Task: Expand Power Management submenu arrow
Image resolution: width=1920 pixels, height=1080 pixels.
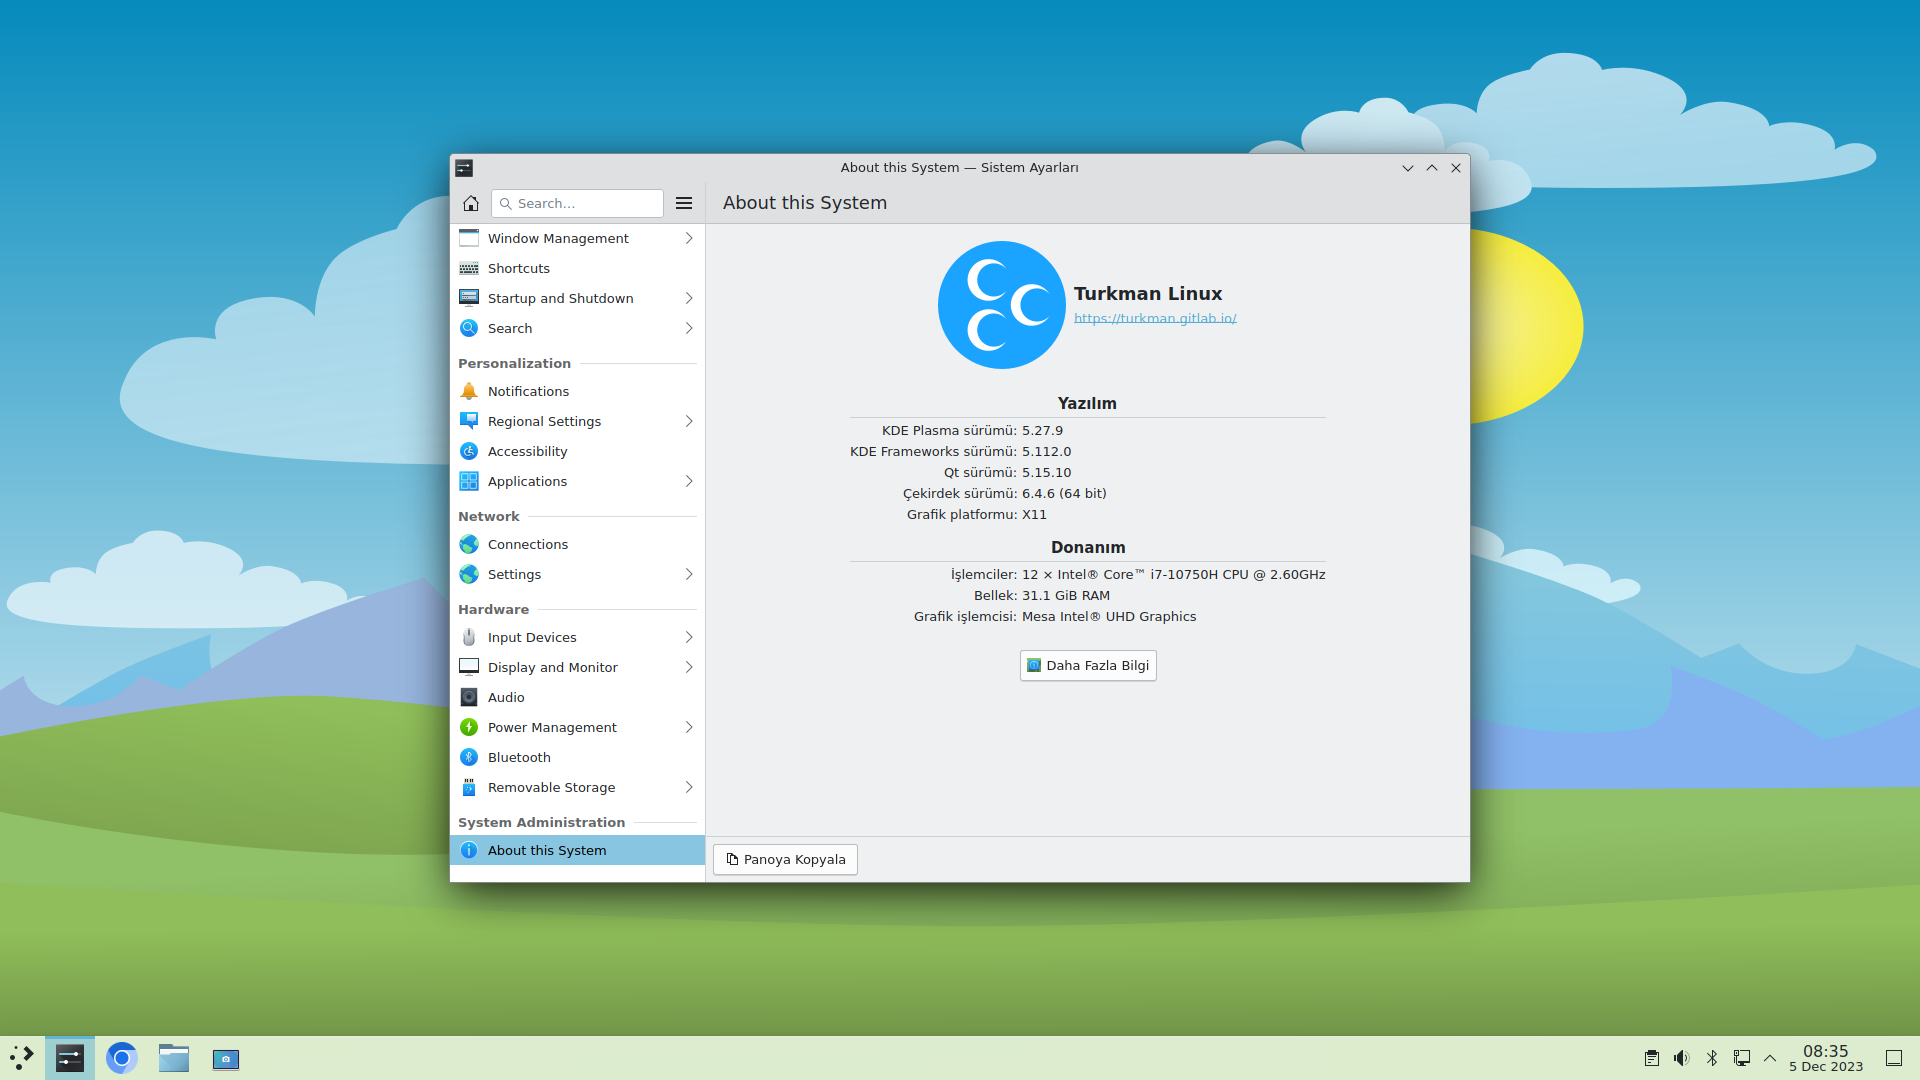Action: click(689, 727)
